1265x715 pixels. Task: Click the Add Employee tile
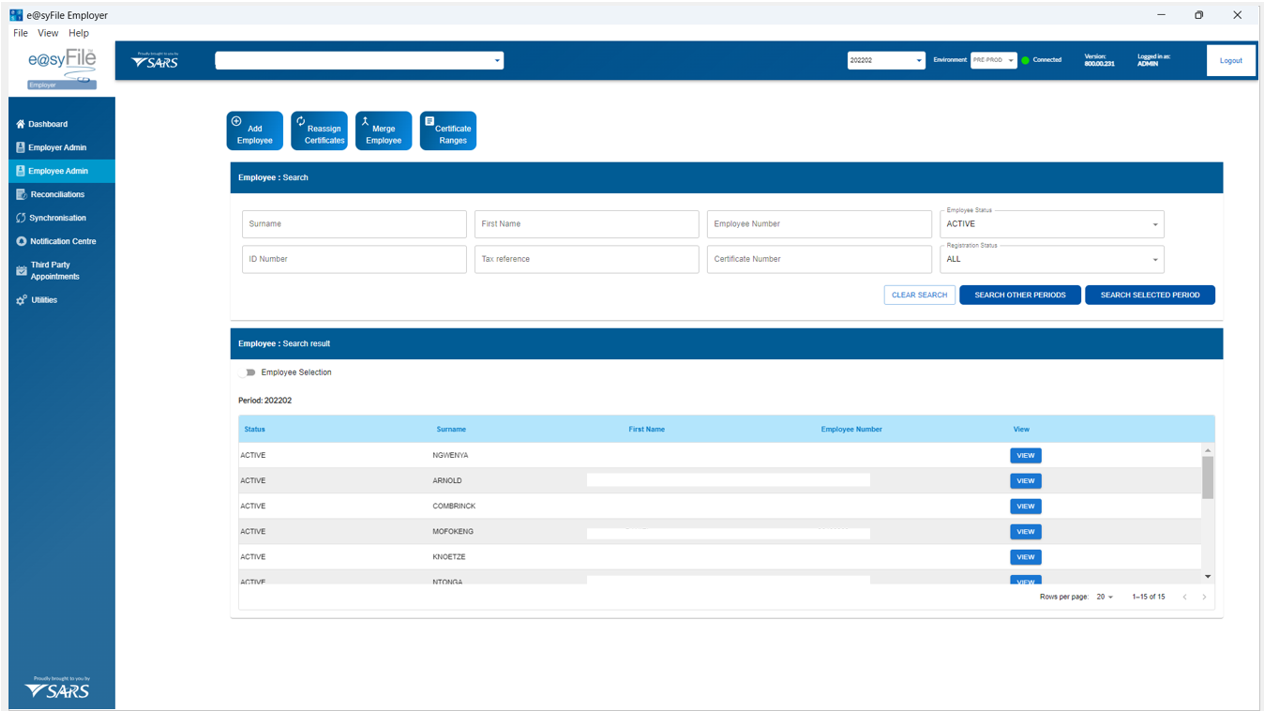pyautogui.click(x=255, y=131)
